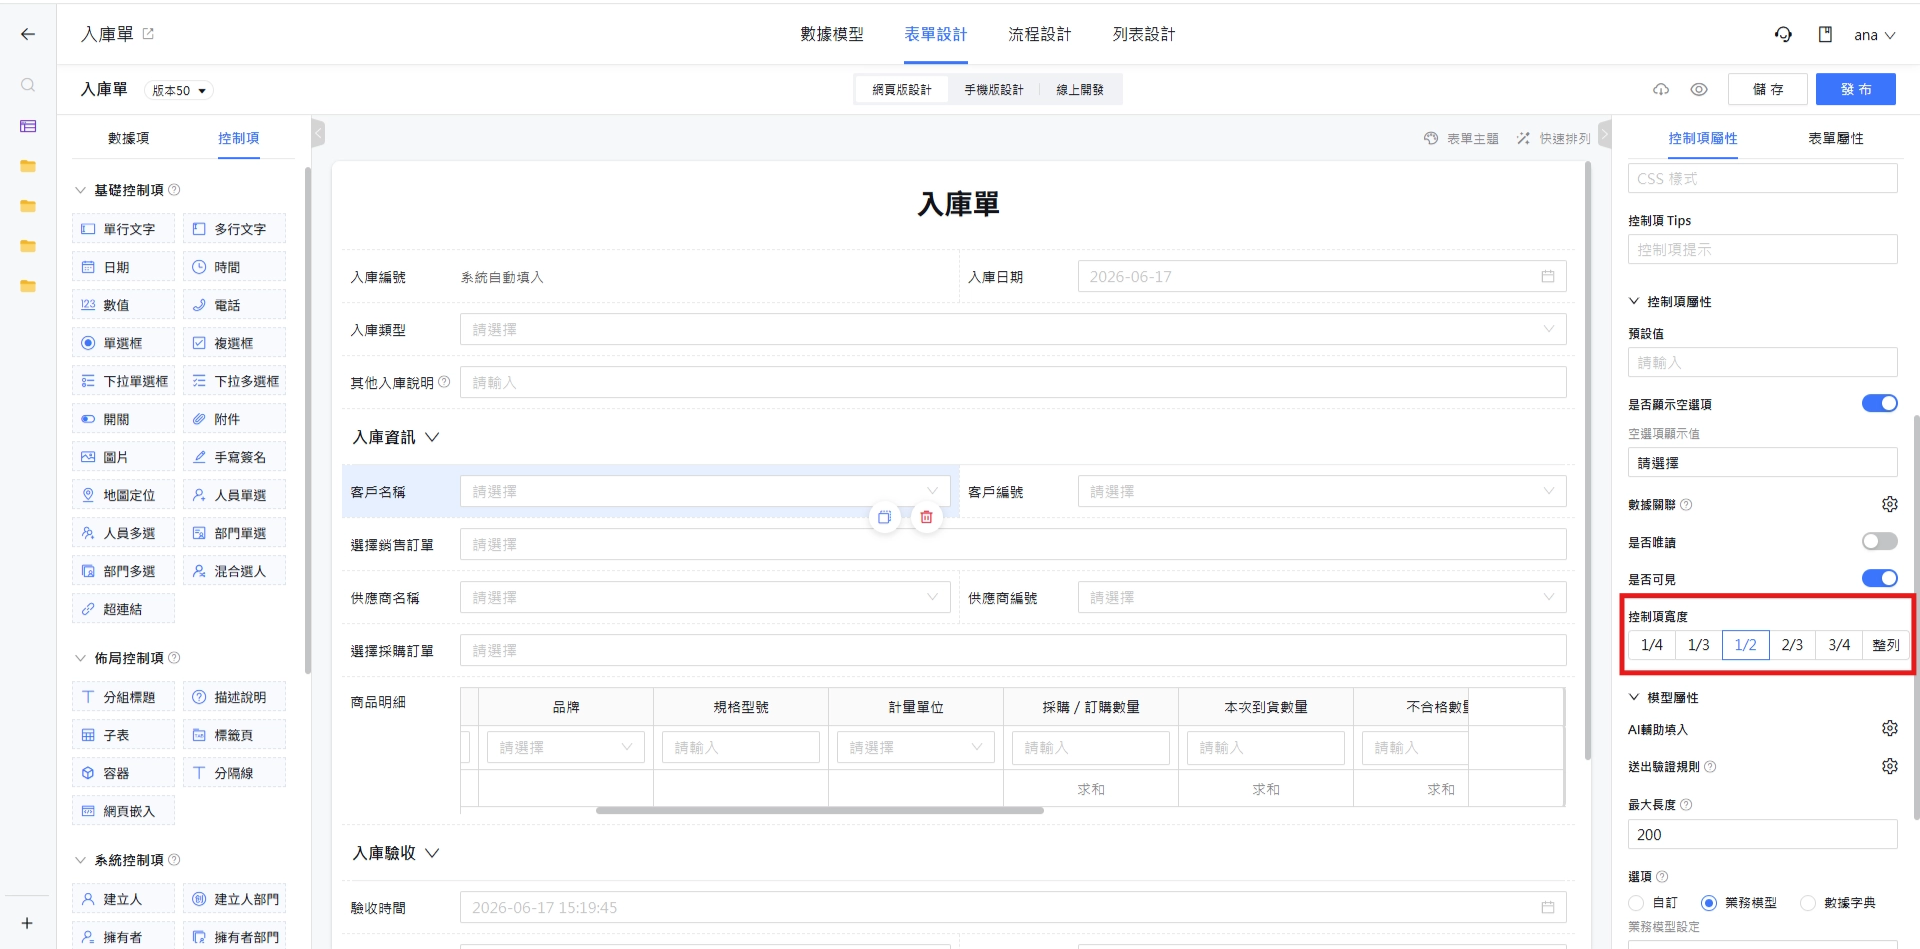Click the back arrow icon

coord(28,34)
